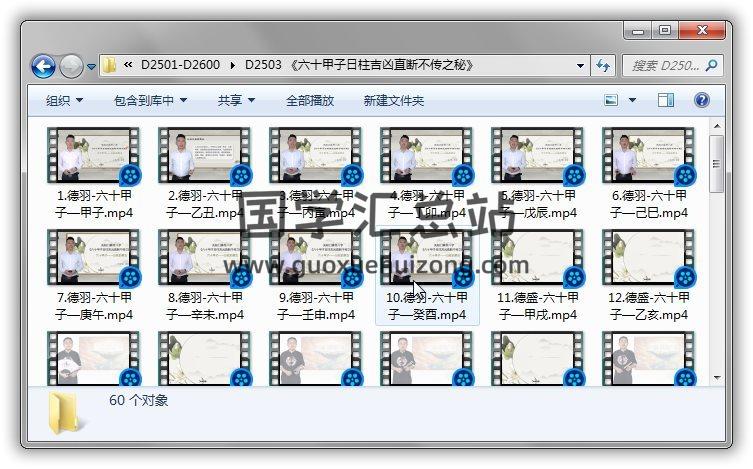Click the 新建文件夹 toolbar button
The width and height of the screenshot is (753, 469).
[393, 100]
